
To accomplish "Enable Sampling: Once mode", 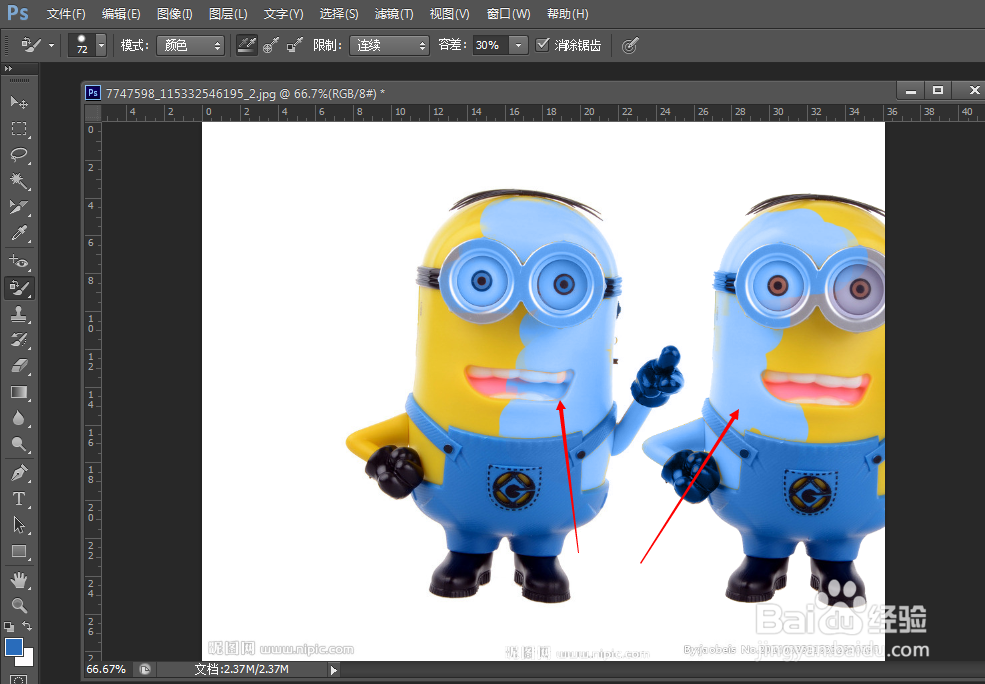I will point(271,45).
